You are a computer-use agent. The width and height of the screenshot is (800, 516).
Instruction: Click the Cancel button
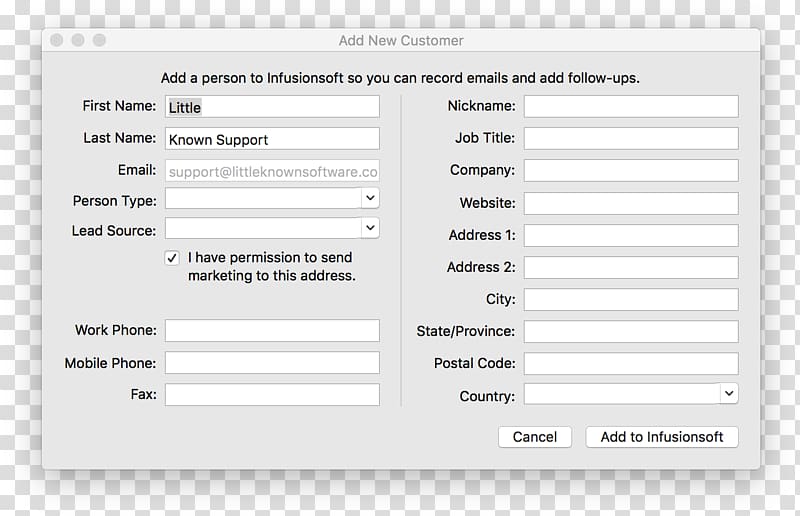coord(535,437)
